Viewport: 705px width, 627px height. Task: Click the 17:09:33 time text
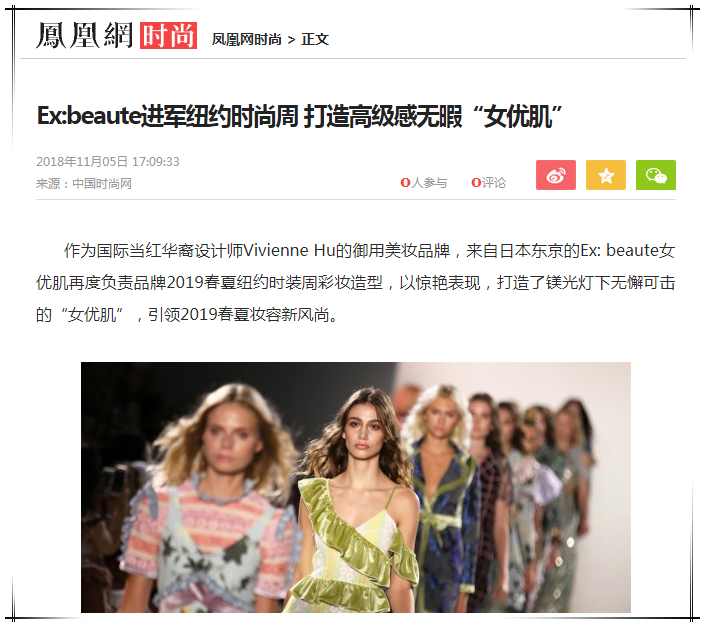pyautogui.click(x=156, y=161)
